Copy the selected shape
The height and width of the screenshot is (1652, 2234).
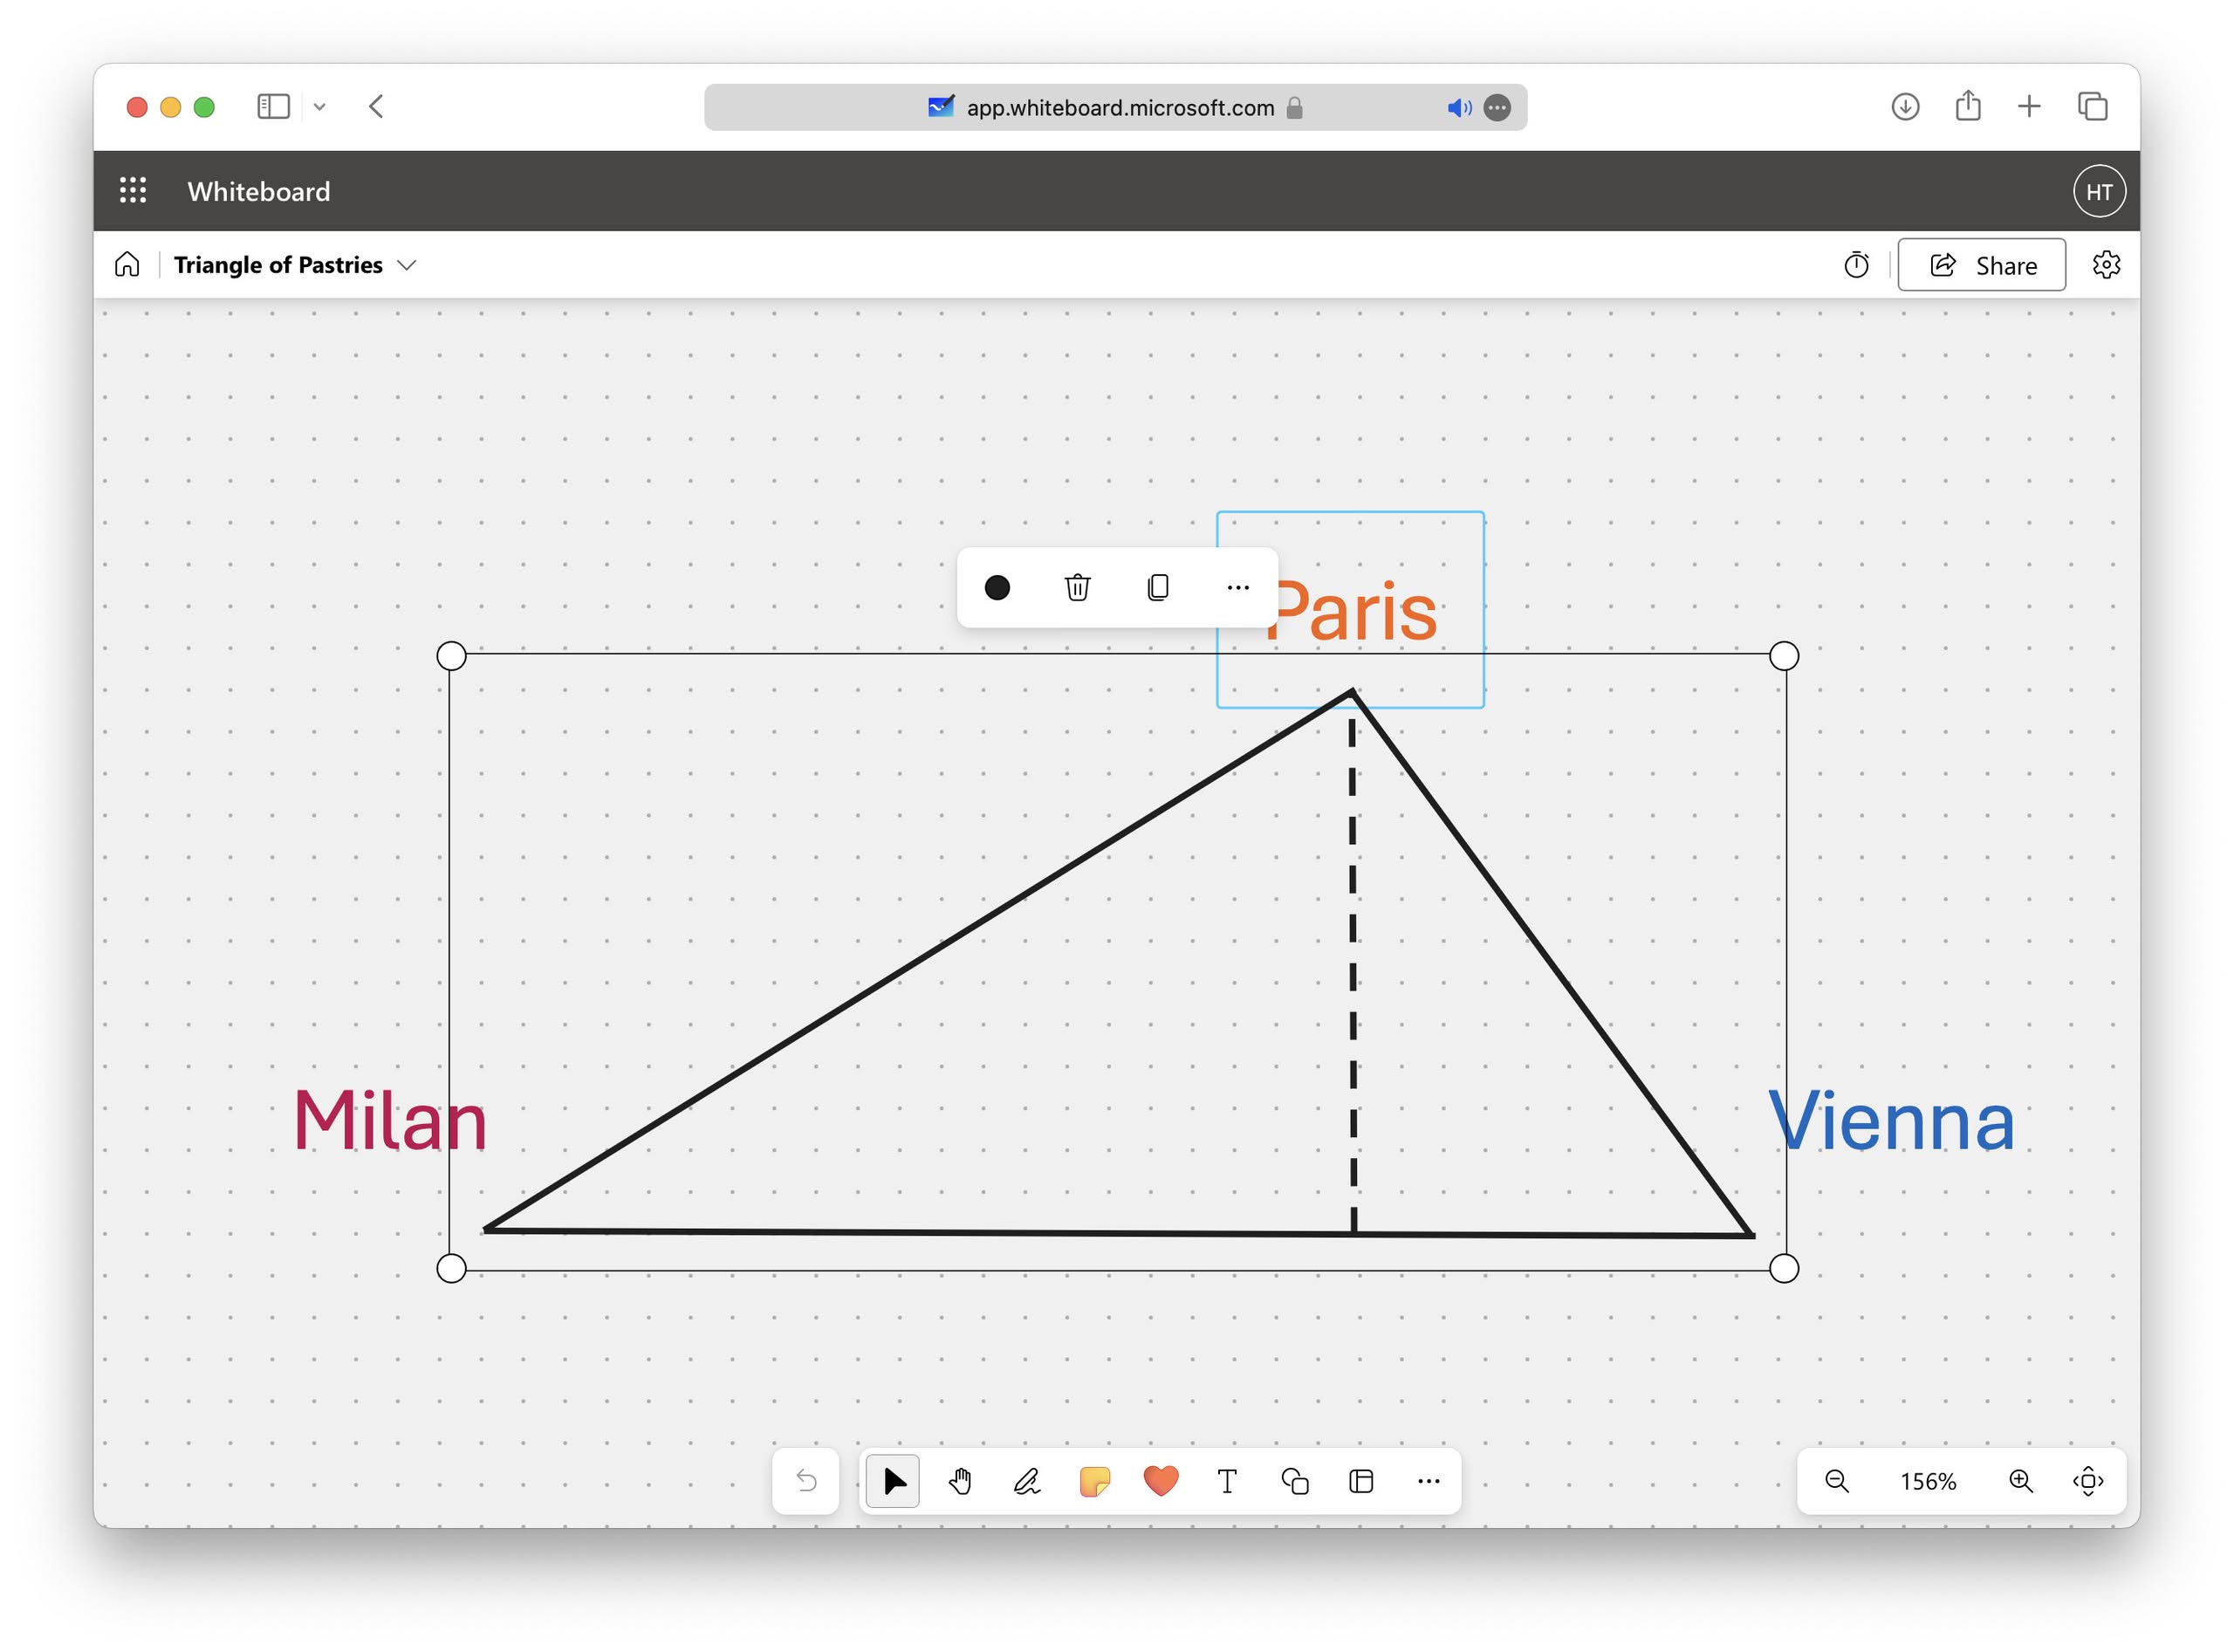click(1158, 588)
